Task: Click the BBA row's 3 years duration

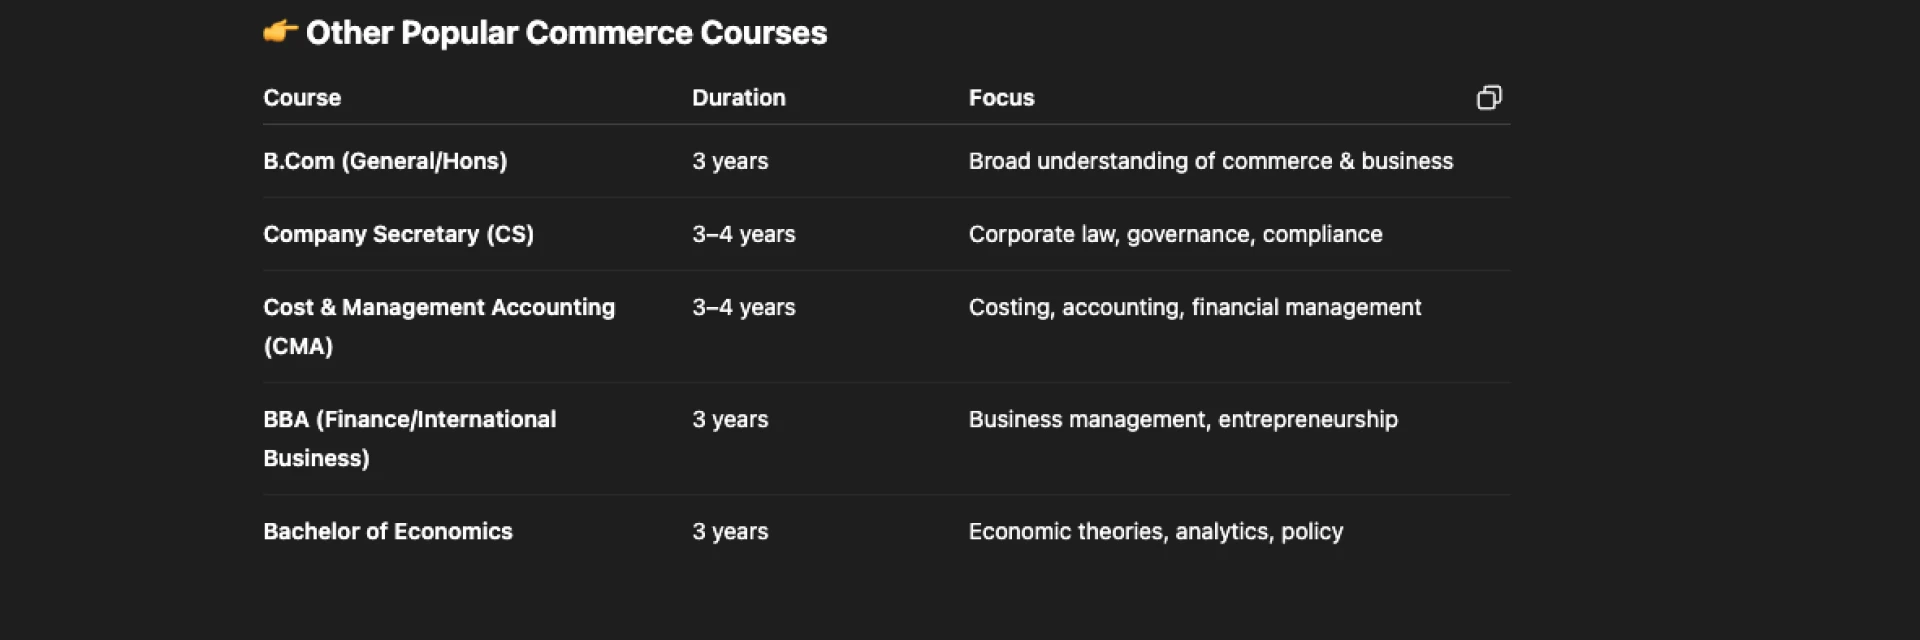Action: click(x=730, y=419)
